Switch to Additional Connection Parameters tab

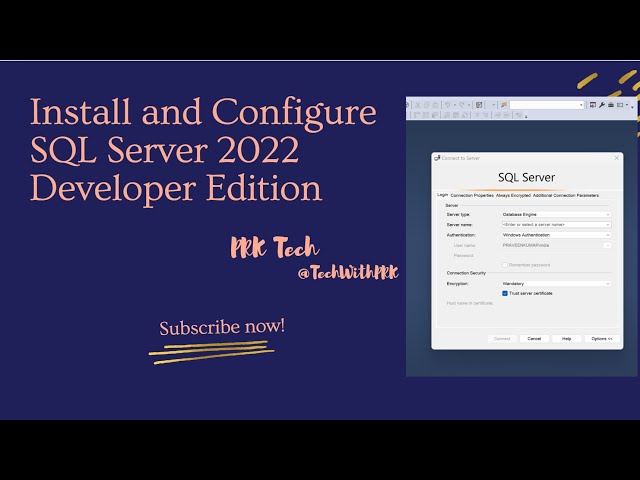point(566,196)
